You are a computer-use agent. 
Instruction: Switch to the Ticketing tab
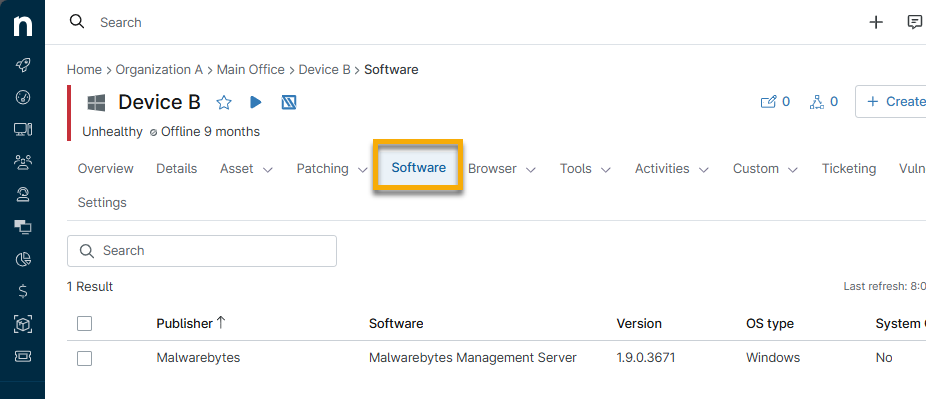point(849,169)
